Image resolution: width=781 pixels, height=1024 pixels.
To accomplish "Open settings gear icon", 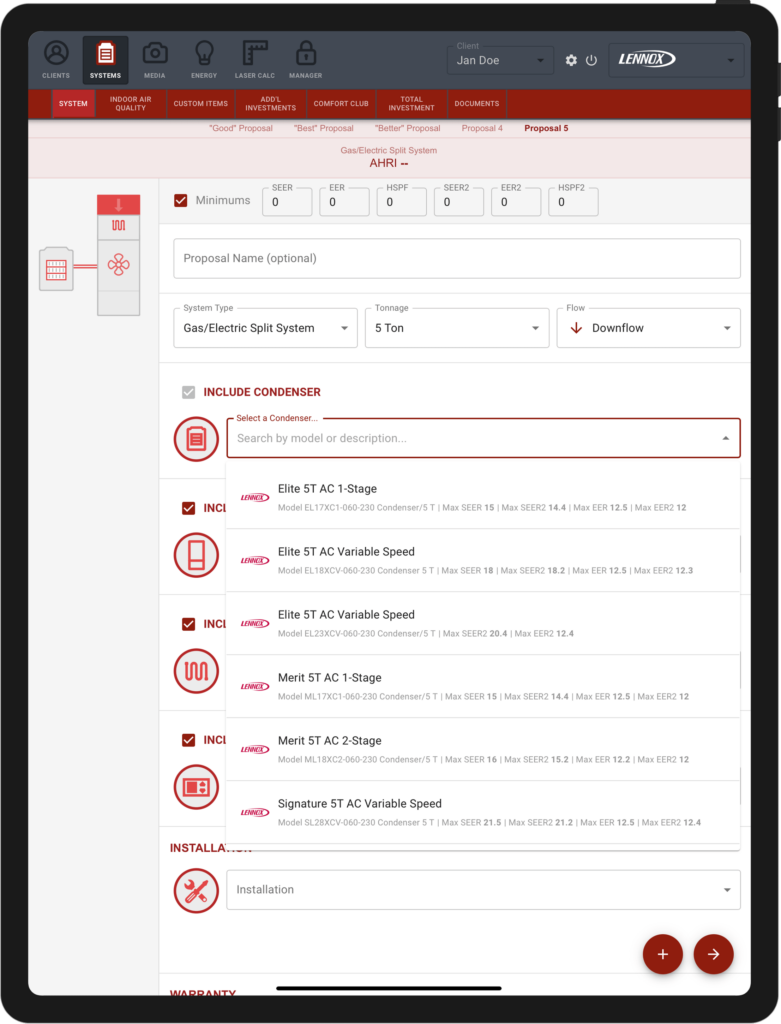I will tap(571, 60).
